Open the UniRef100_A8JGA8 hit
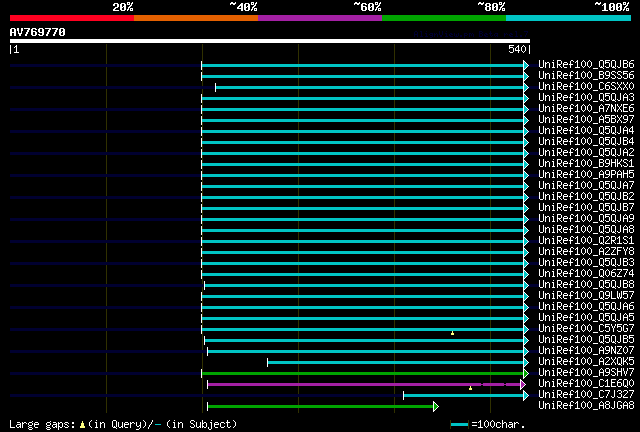The image size is (640, 432). pos(586,406)
